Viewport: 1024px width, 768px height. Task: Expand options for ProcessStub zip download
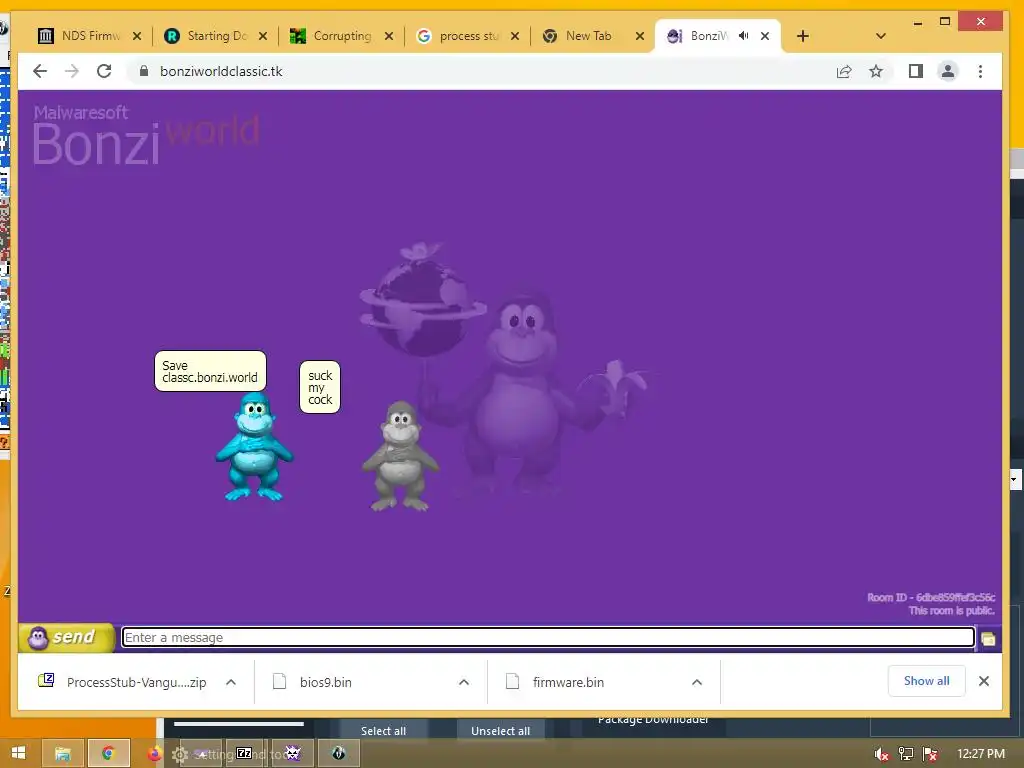coord(231,682)
